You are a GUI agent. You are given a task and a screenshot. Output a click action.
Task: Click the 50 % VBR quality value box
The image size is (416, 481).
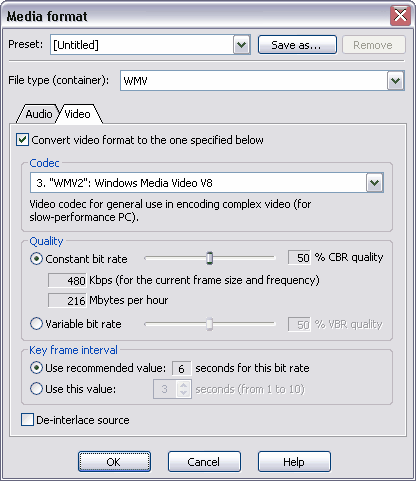[x=299, y=324]
